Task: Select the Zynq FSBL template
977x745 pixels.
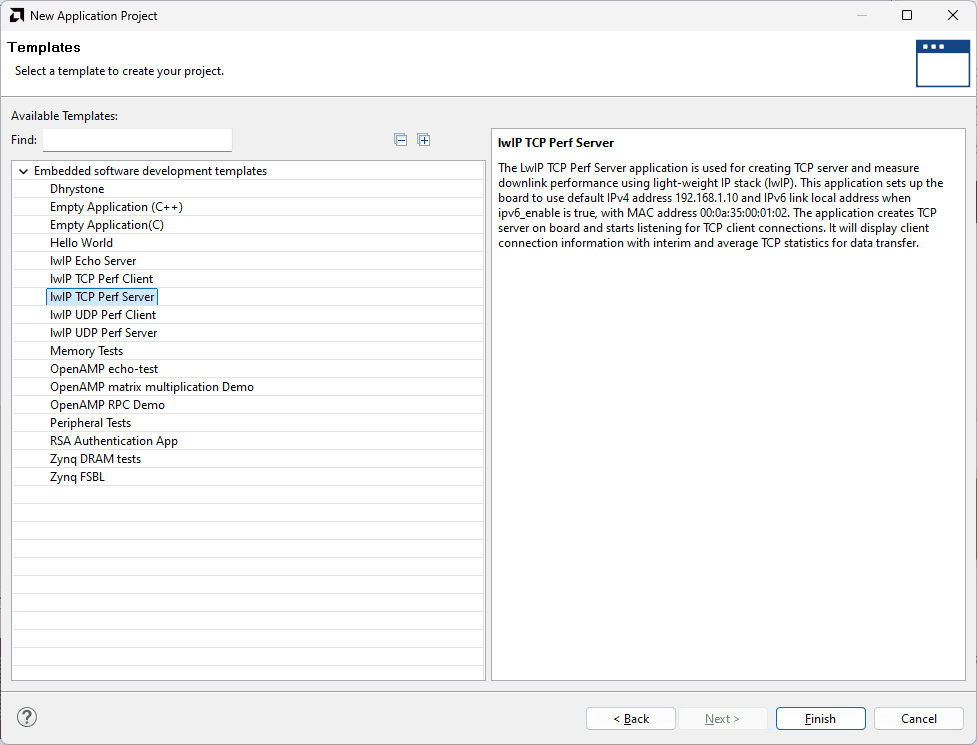Action: coord(77,477)
